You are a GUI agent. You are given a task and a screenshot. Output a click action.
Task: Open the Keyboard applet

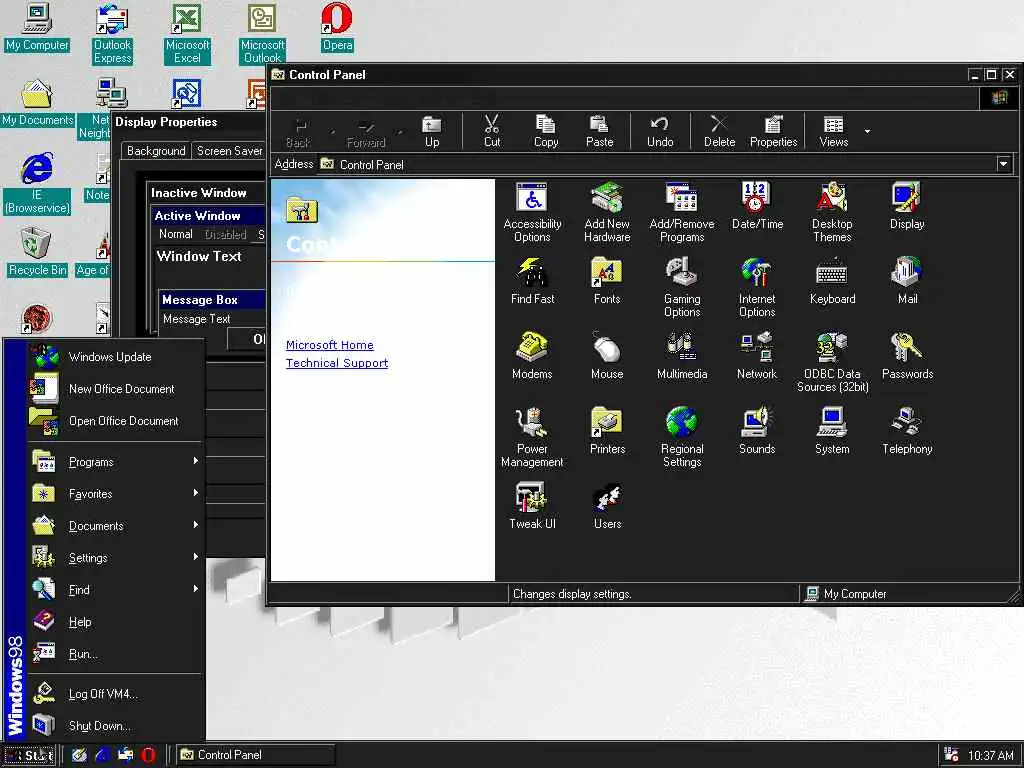[x=832, y=281]
